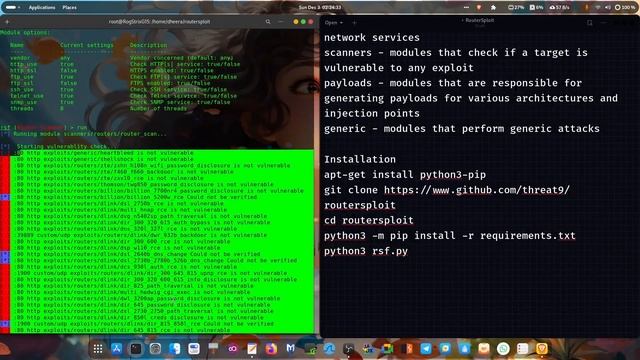Click the battery 100% indicator
This screenshot has width=640, height=360.
click(x=625, y=7)
